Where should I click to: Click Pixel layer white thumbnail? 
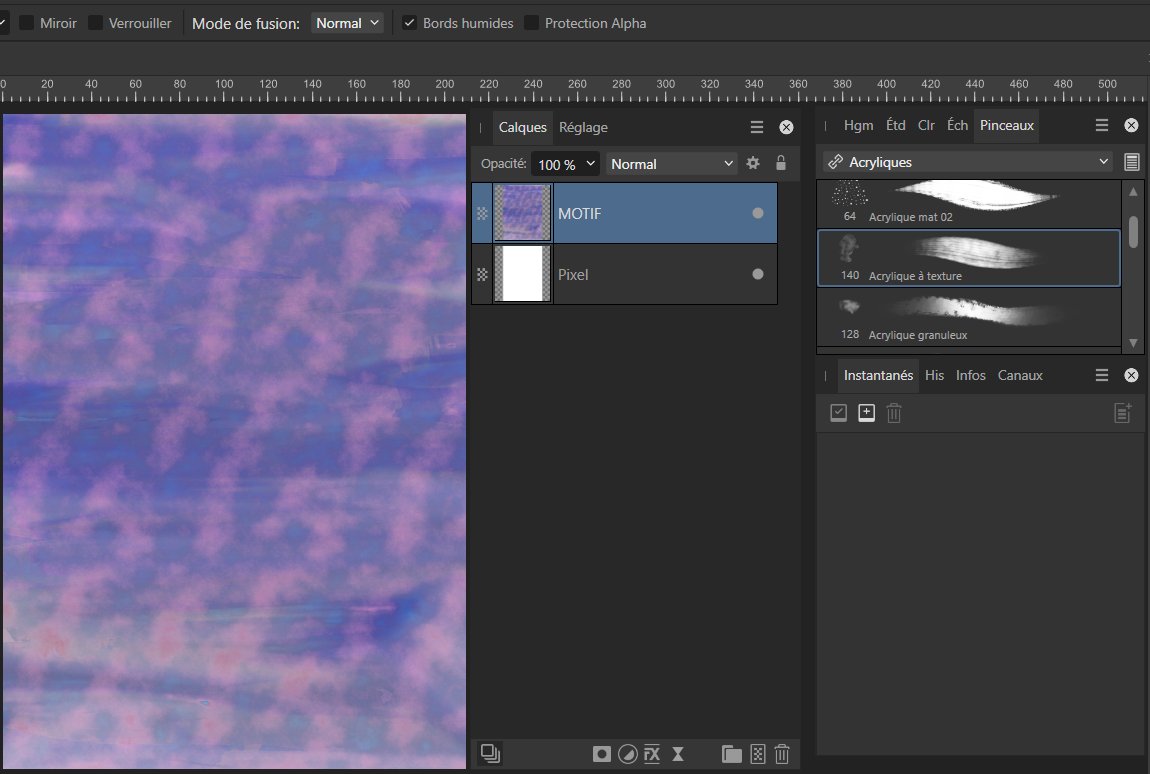[522, 274]
